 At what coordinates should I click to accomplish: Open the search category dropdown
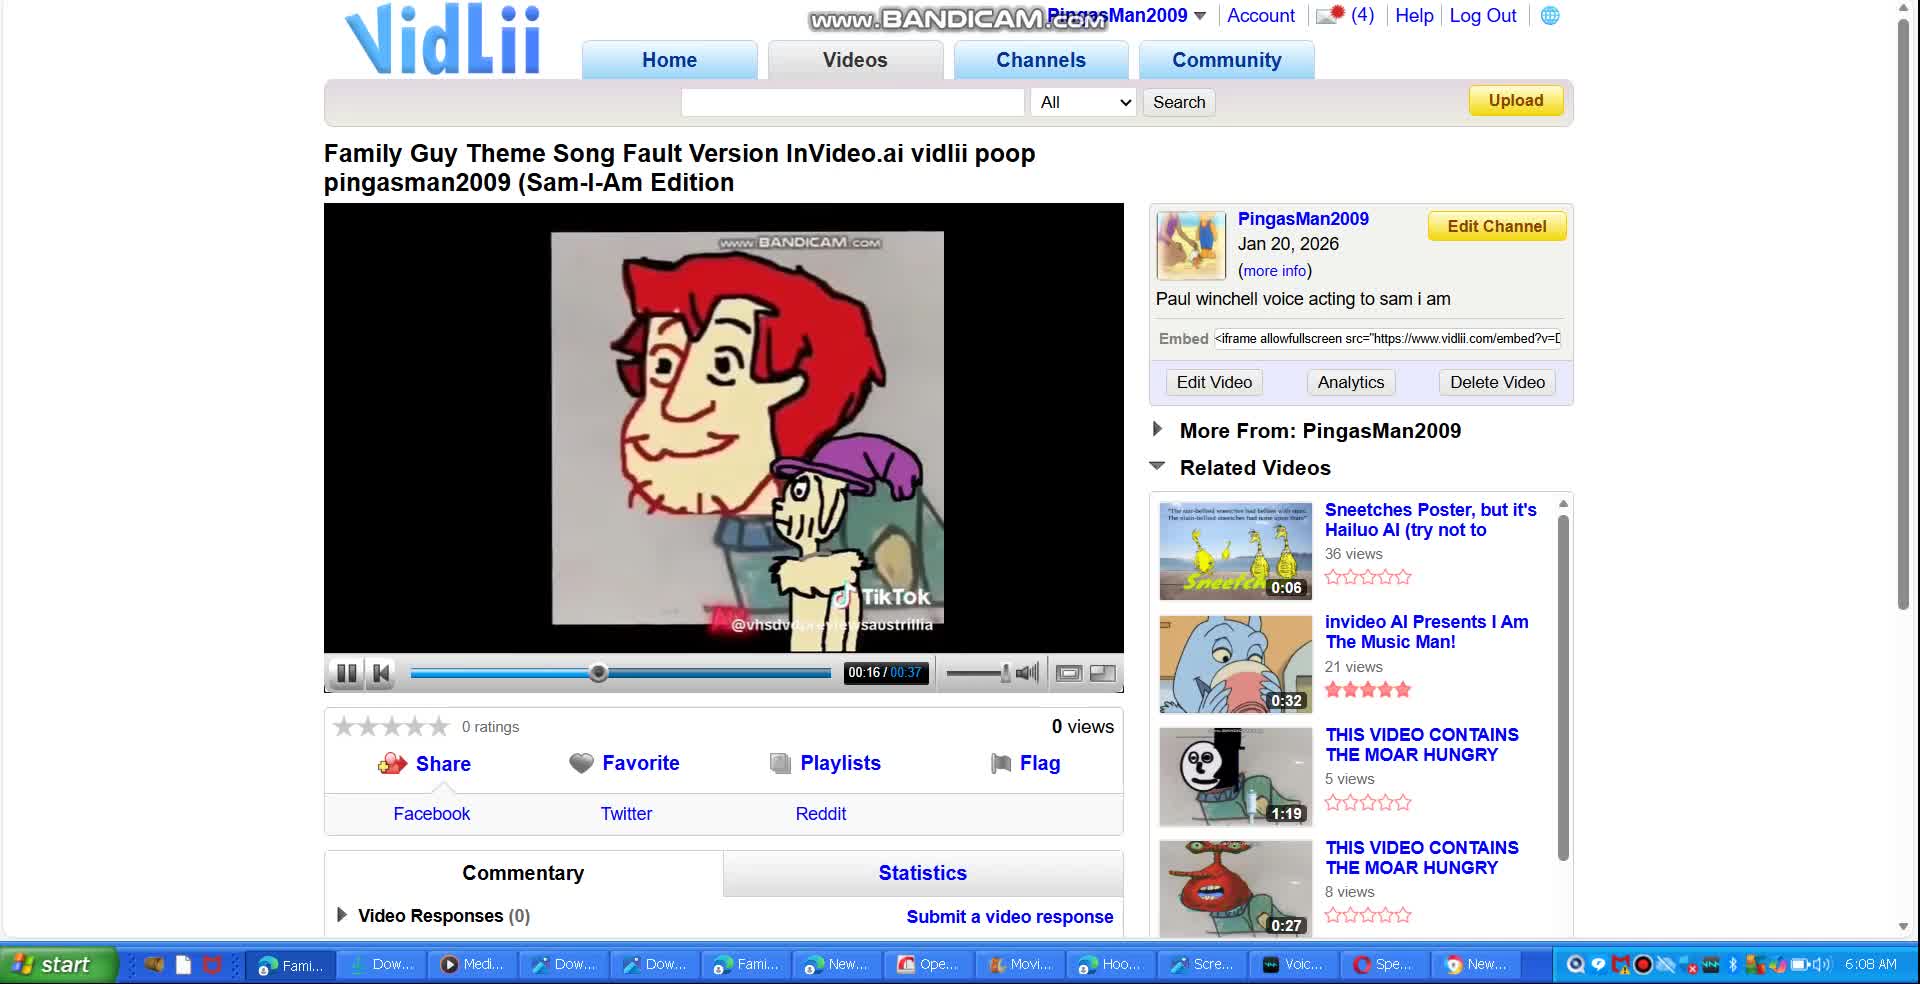tap(1082, 102)
